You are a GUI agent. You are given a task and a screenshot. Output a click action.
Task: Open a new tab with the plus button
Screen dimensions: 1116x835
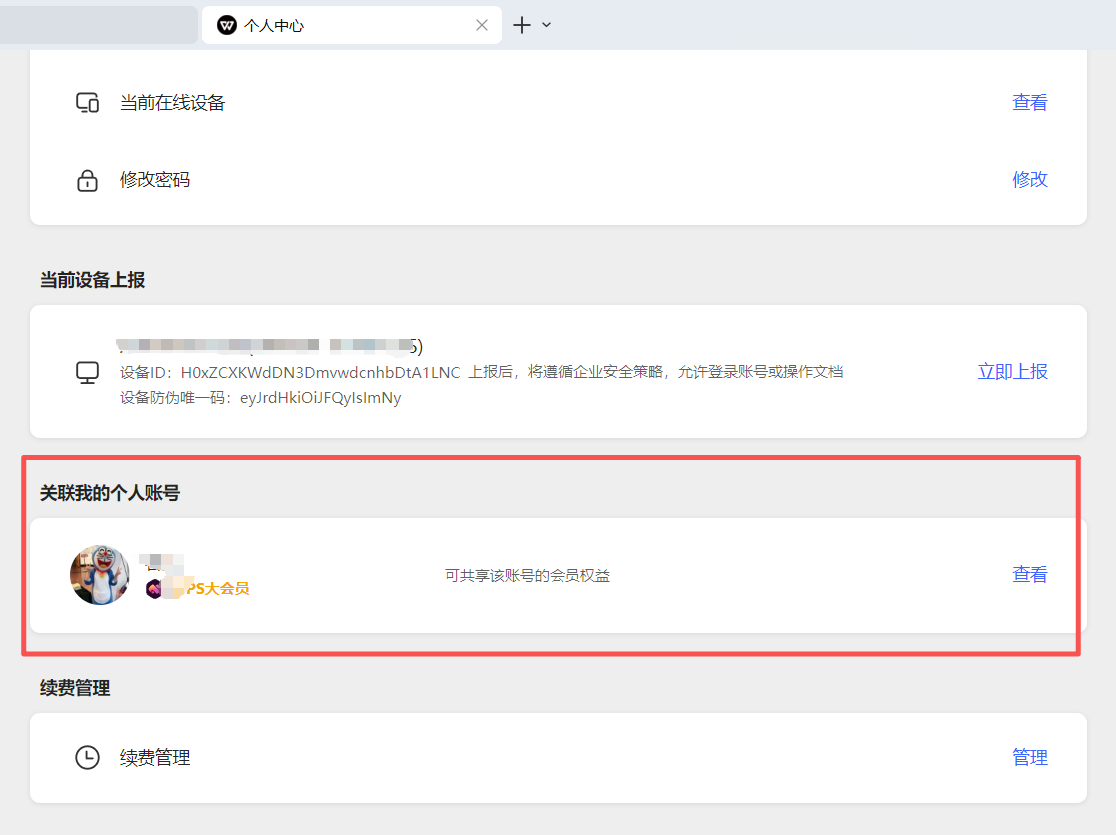click(521, 25)
